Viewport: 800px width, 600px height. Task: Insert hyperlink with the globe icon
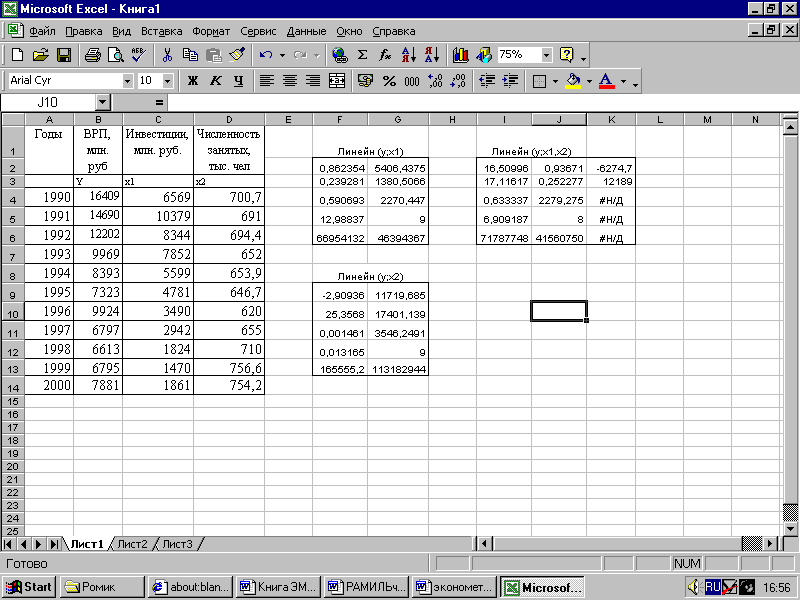[x=340, y=55]
